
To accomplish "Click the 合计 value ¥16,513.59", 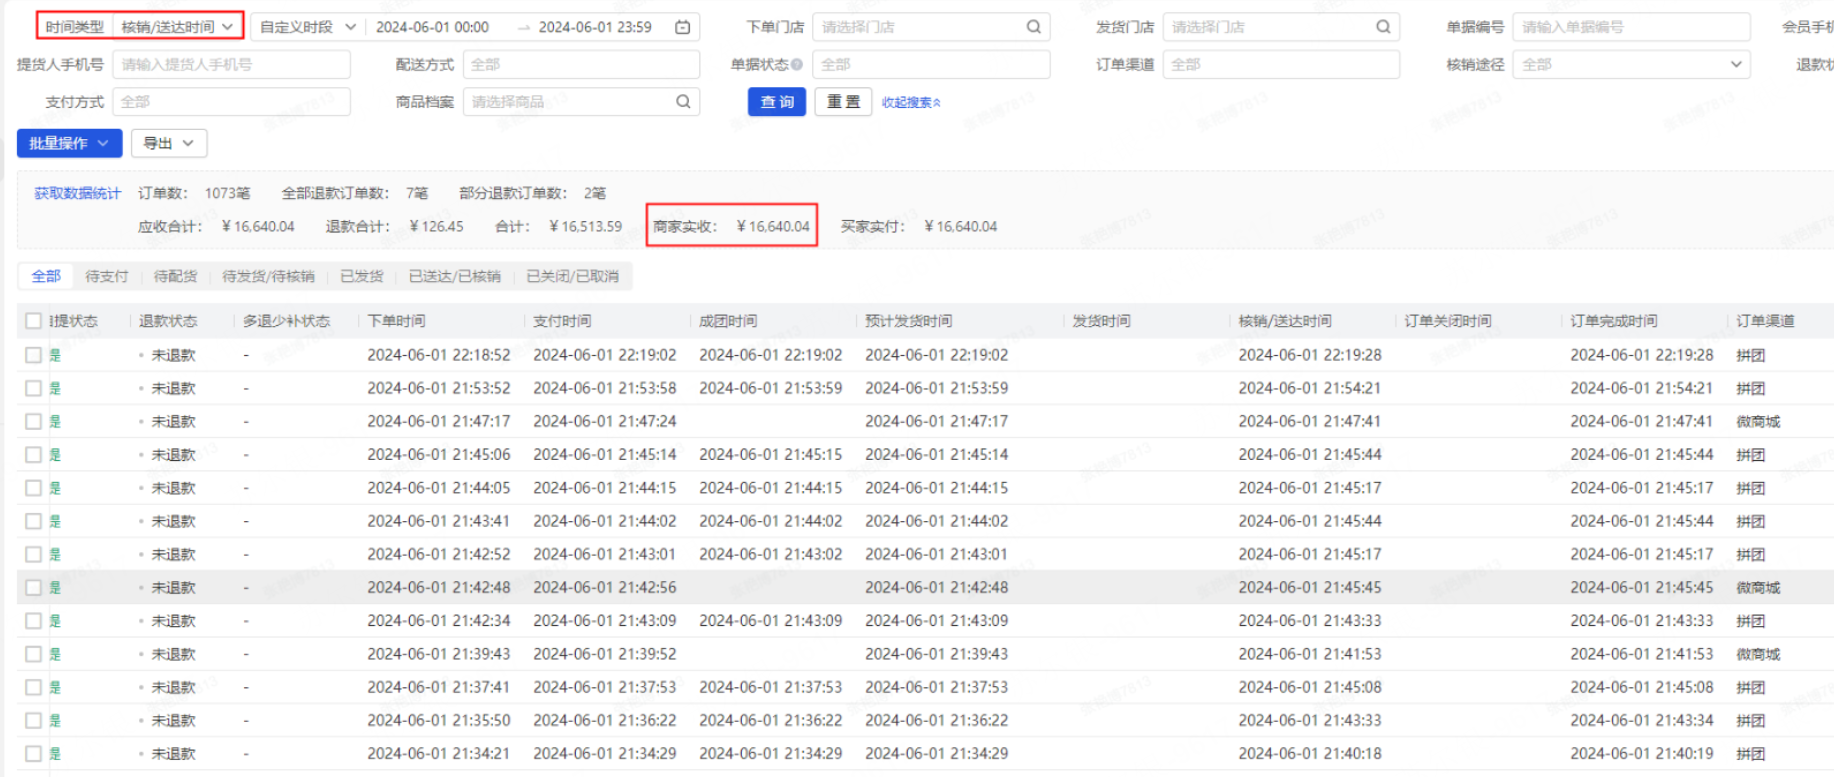I will click(585, 226).
